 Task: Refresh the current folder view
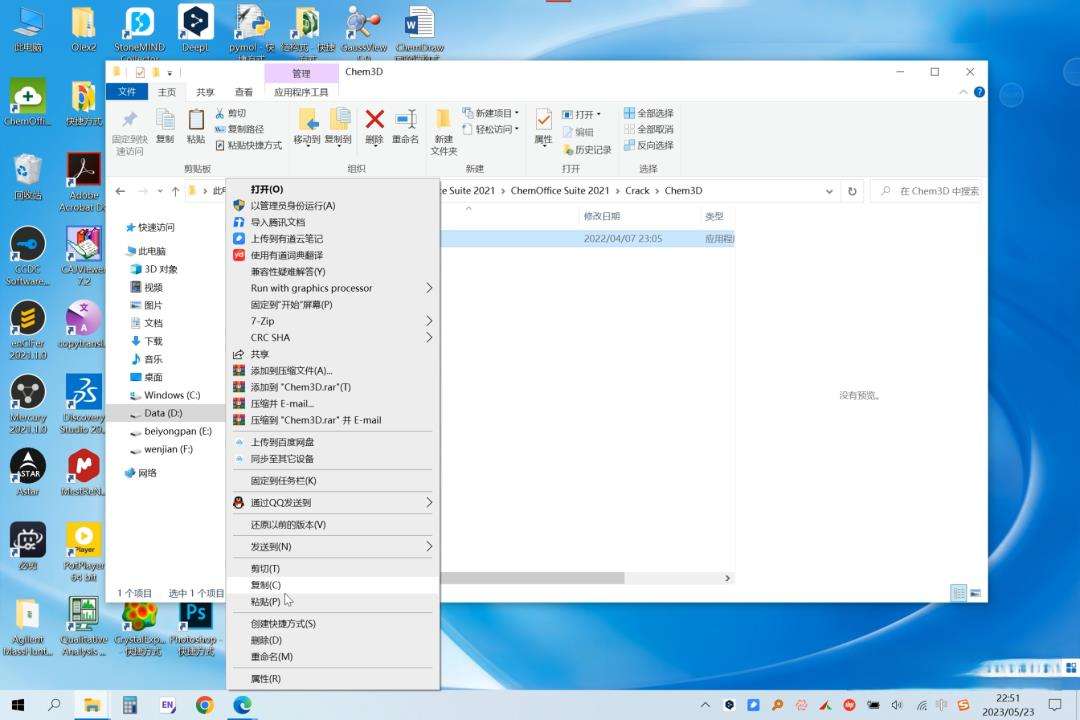(852, 191)
